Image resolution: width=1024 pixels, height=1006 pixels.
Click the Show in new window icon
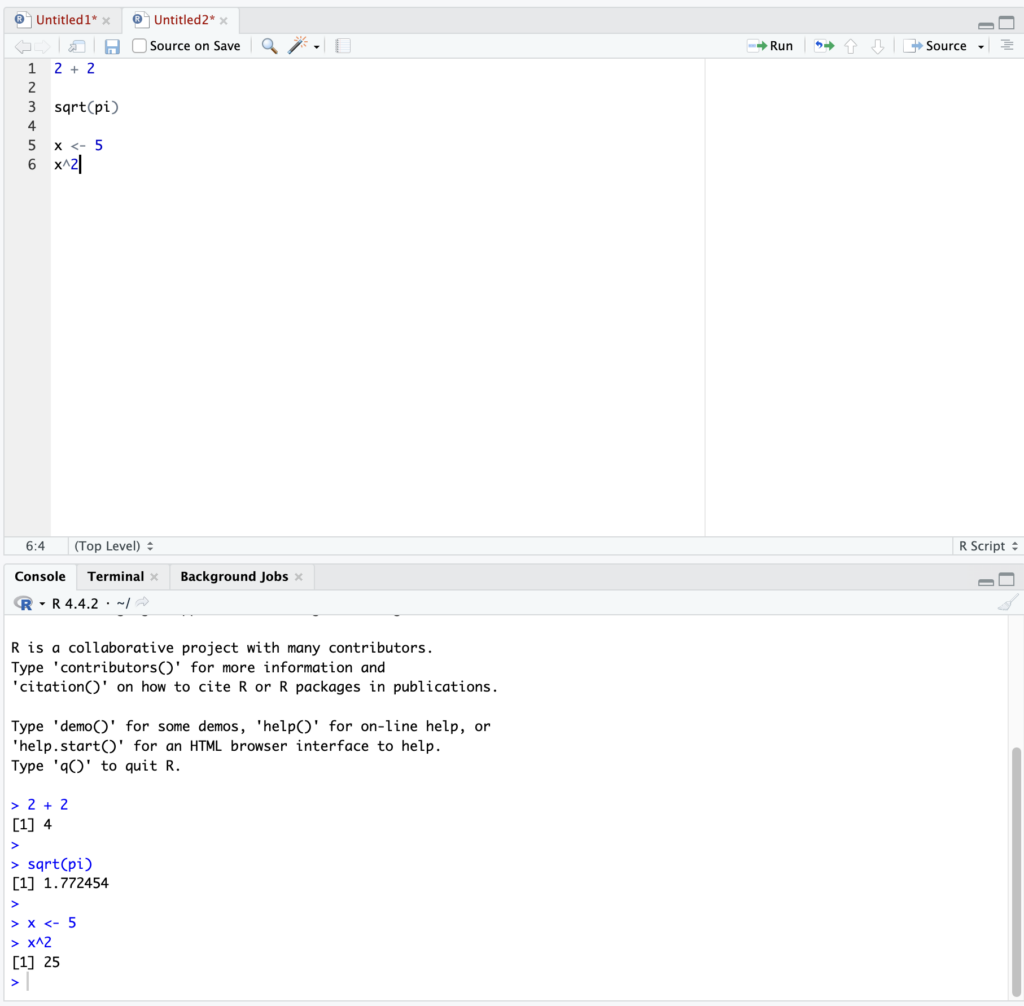tap(77, 46)
